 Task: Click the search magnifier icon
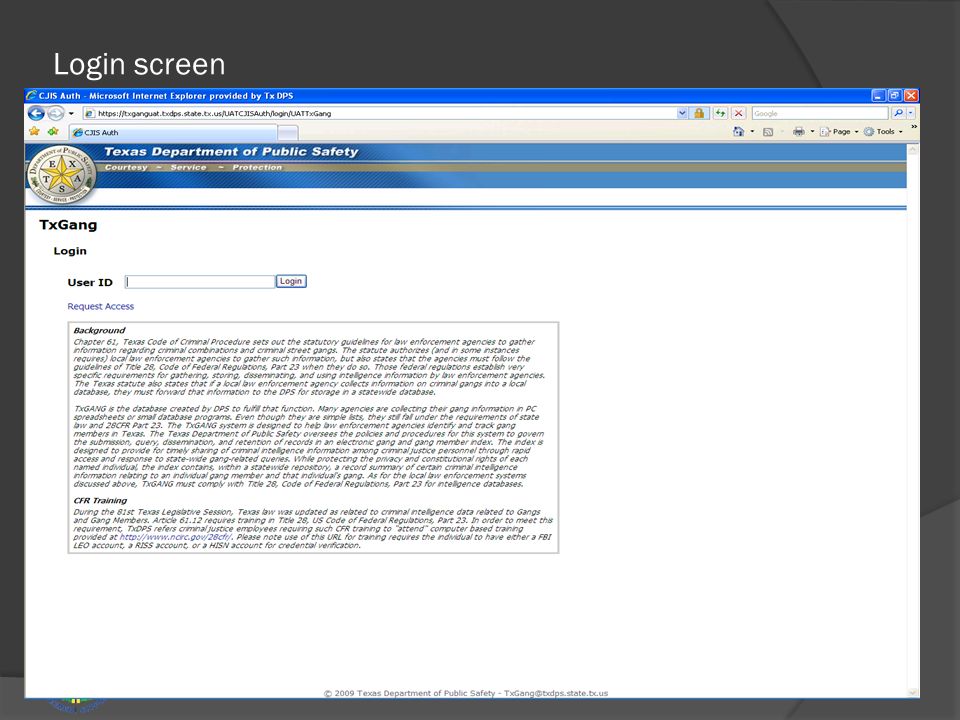click(898, 113)
